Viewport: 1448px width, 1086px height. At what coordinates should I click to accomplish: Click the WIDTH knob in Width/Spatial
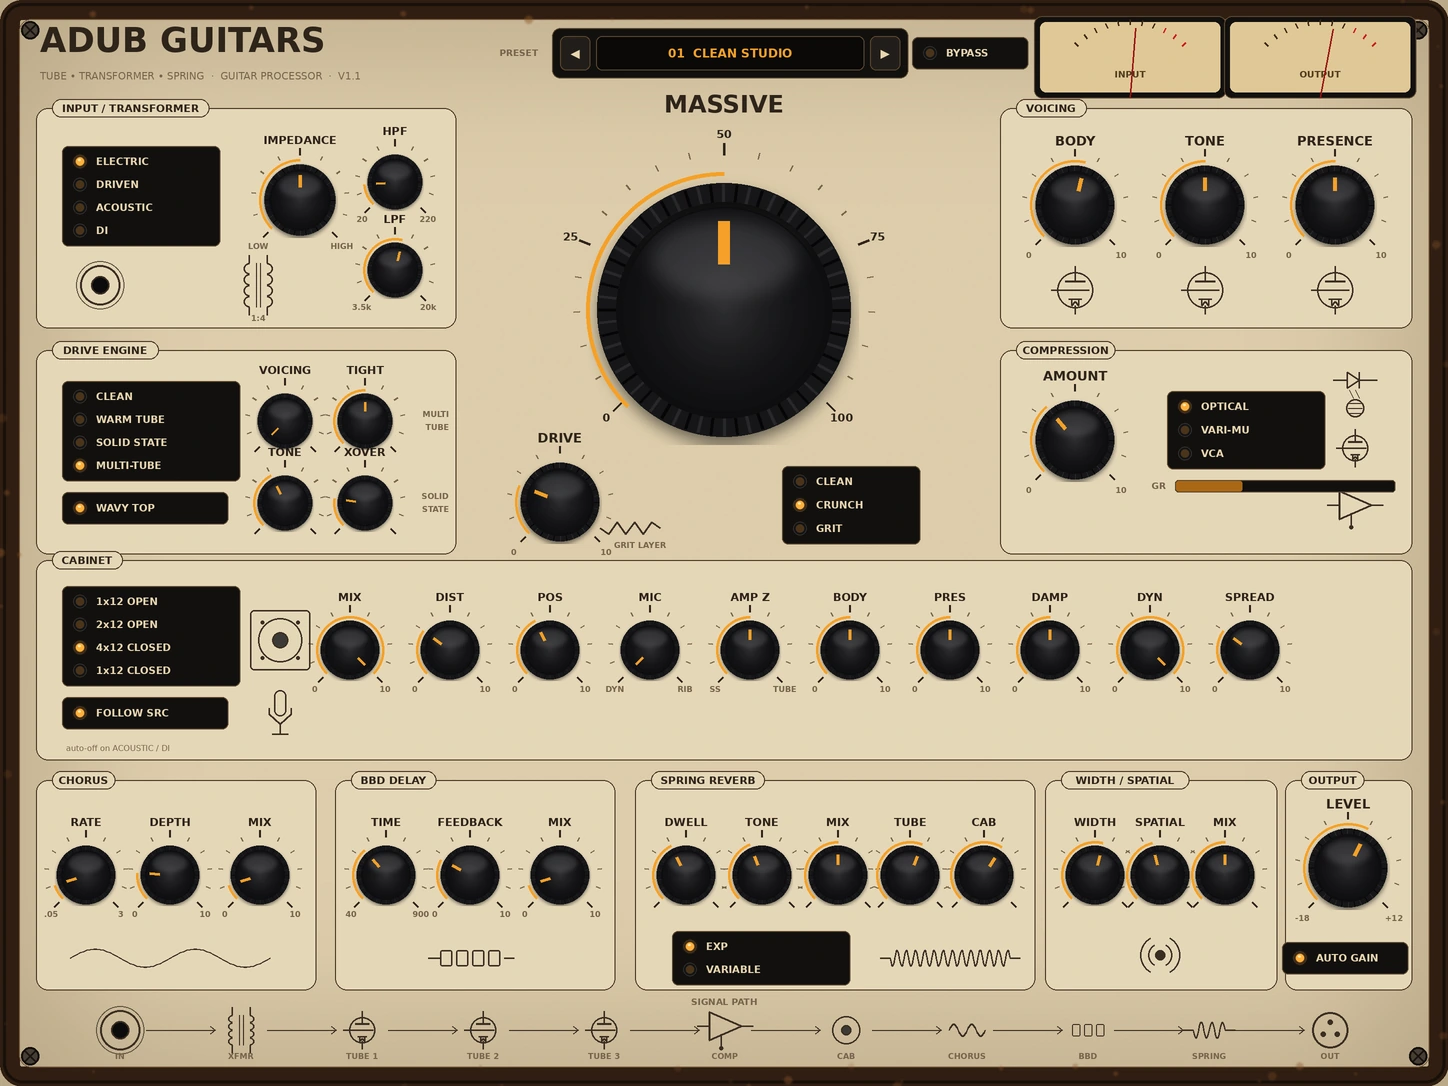tap(1095, 875)
